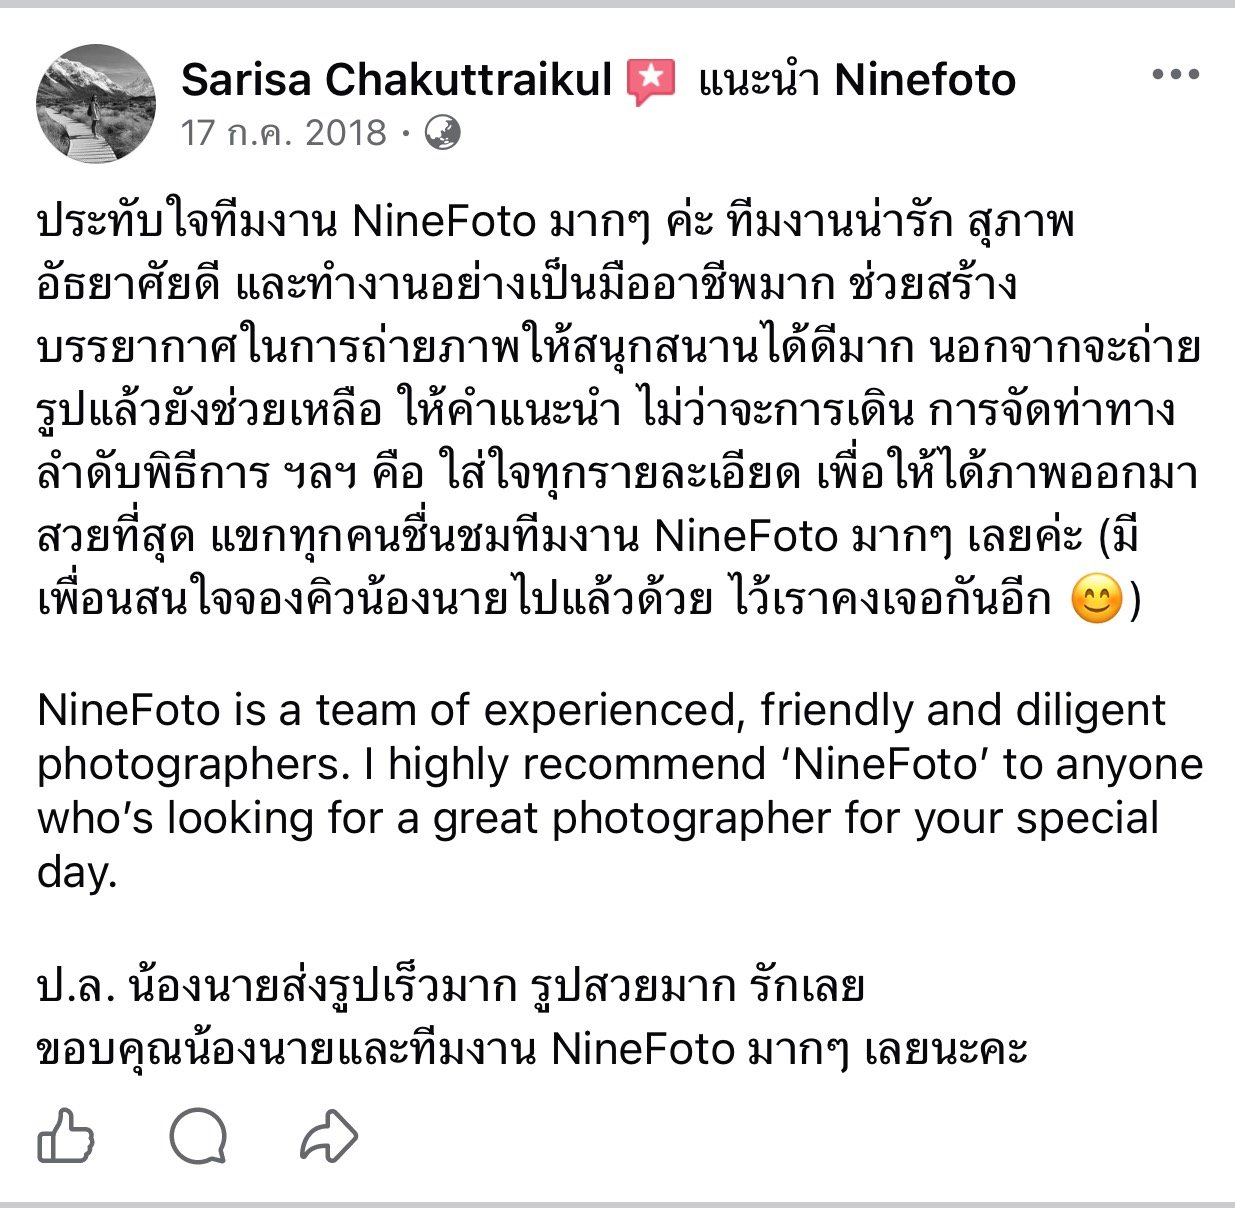Tap the thumbs-up Like icon

tap(65, 1136)
